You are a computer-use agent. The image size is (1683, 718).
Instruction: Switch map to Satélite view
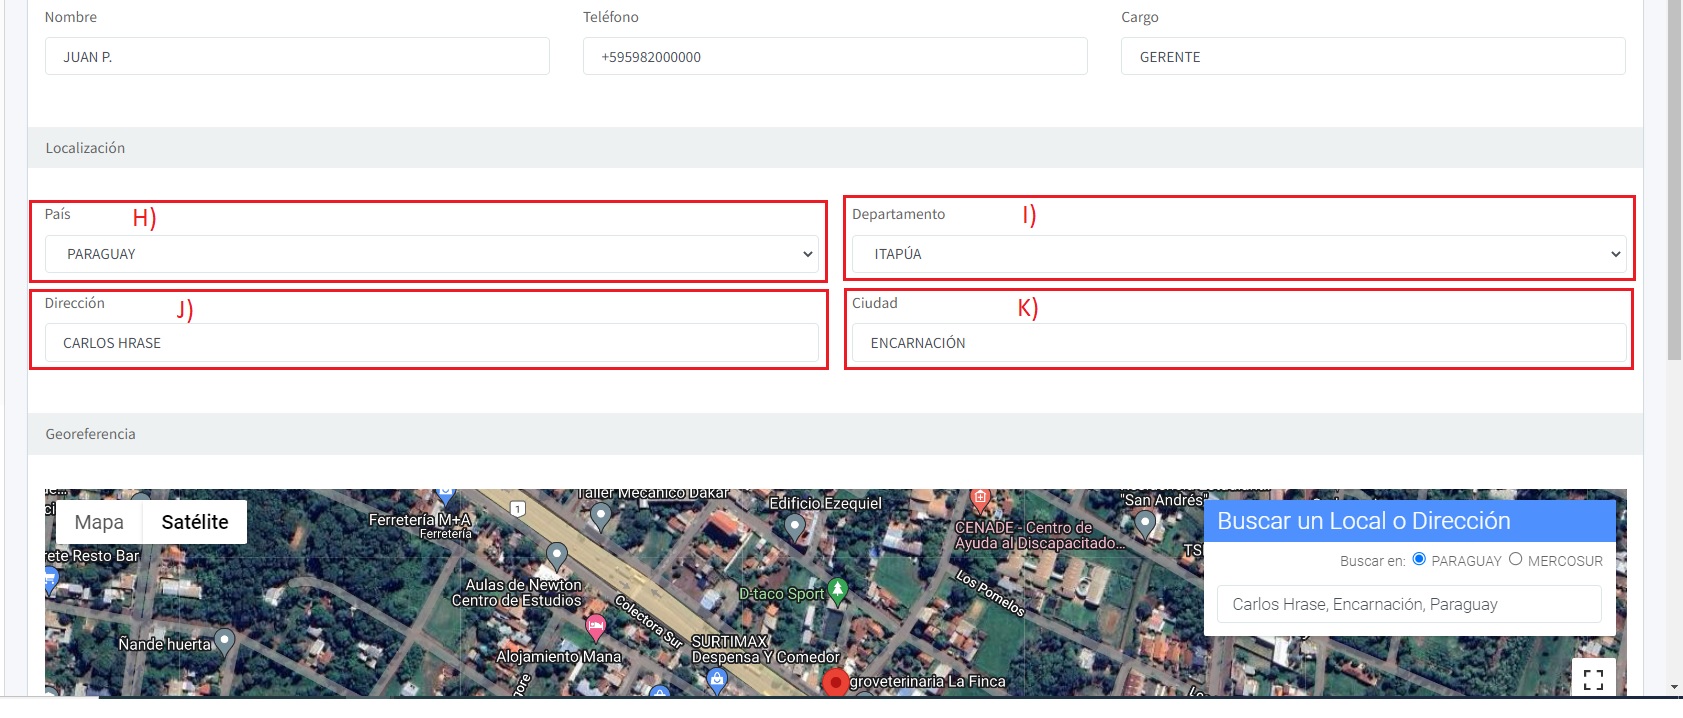tap(195, 522)
